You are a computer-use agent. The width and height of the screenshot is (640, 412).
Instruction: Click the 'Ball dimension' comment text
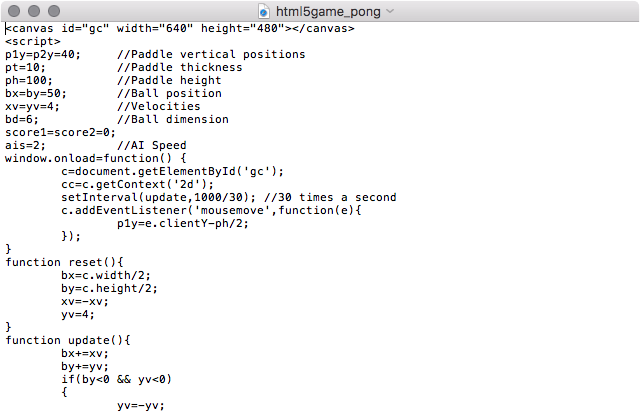(x=173, y=119)
